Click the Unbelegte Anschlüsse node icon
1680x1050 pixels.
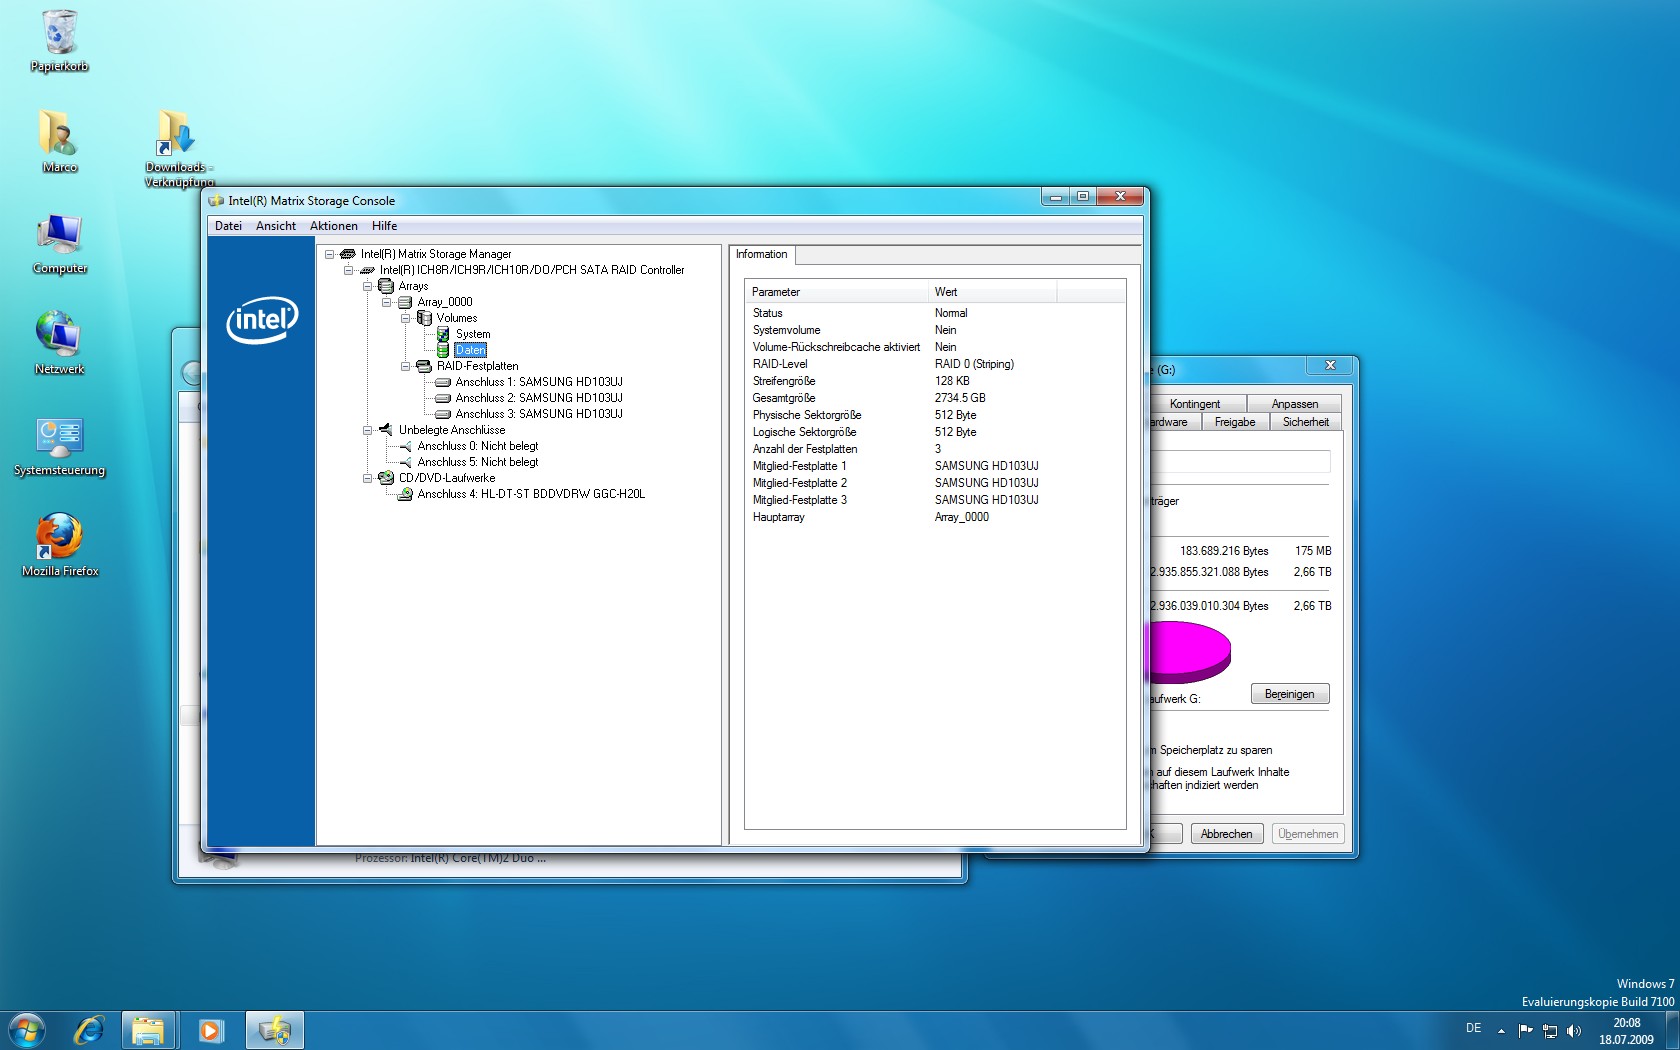coord(385,430)
